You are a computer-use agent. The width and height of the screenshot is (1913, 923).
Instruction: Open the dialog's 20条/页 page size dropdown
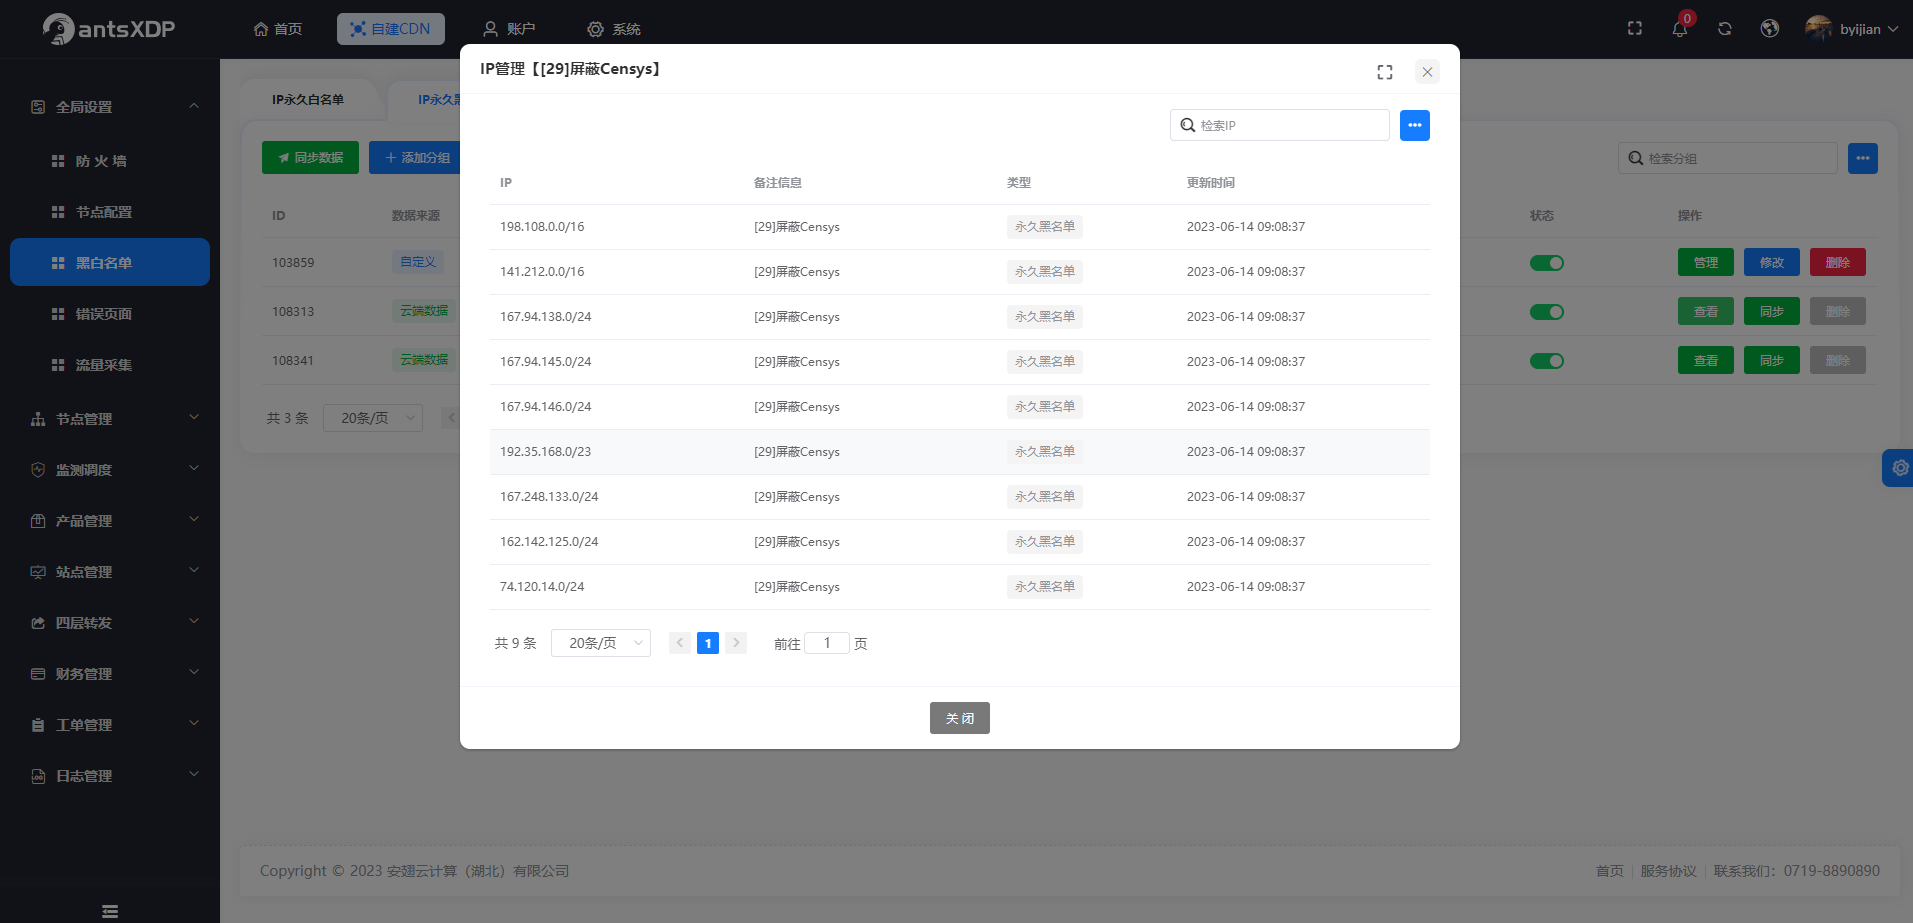point(601,643)
